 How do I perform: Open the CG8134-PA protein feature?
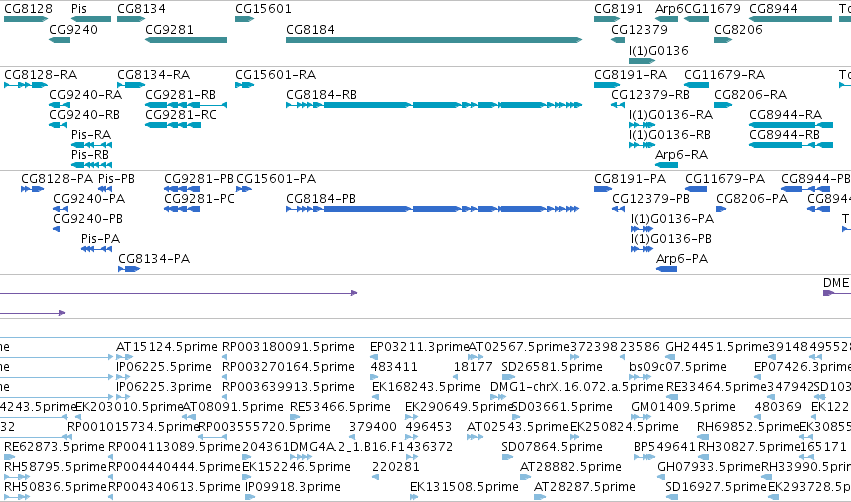(x=129, y=269)
